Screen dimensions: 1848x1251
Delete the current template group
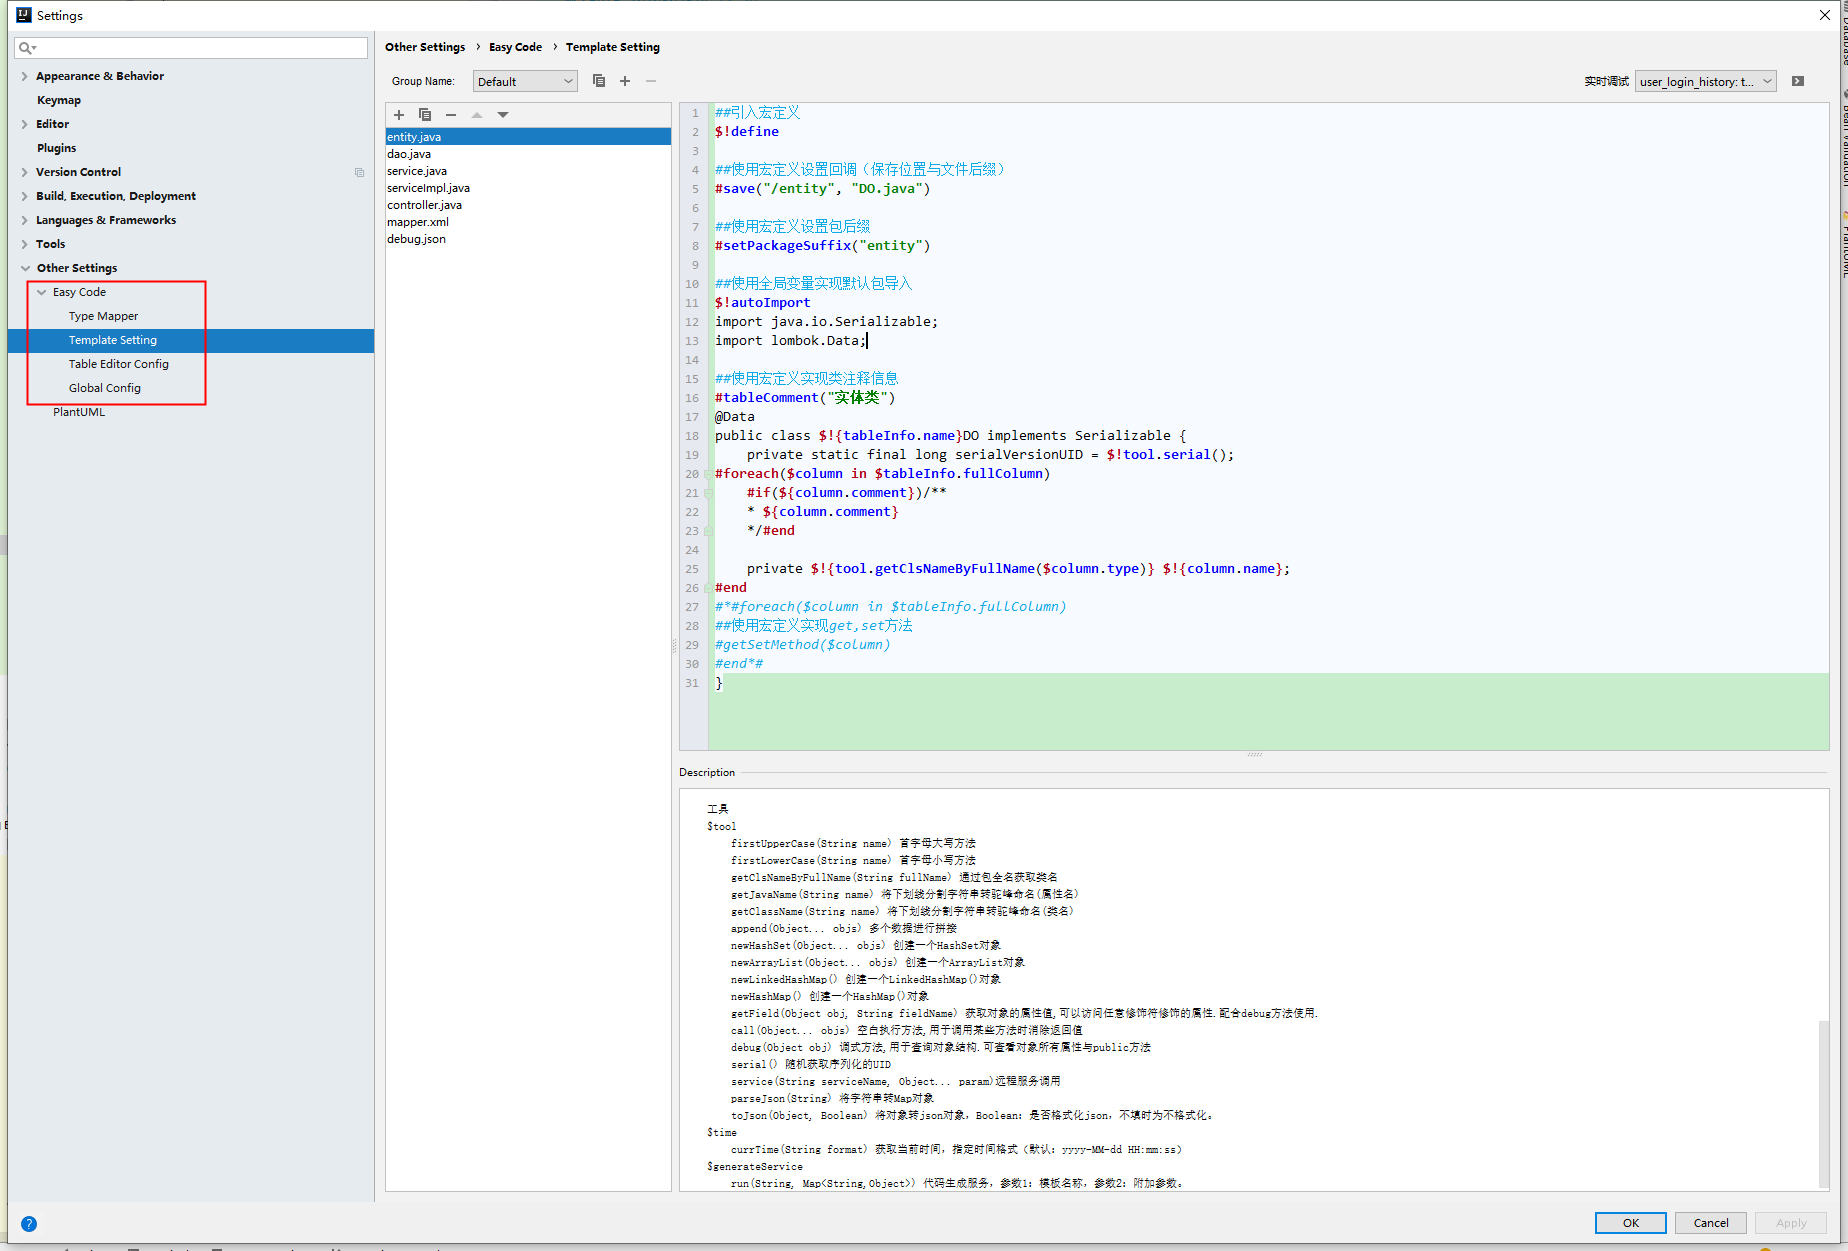tap(651, 81)
